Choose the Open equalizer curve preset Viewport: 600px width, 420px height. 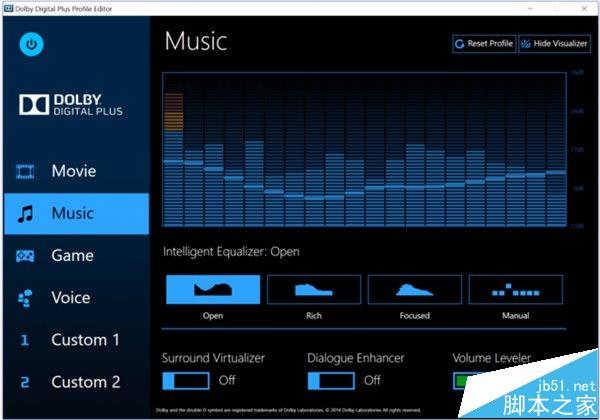(213, 290)
